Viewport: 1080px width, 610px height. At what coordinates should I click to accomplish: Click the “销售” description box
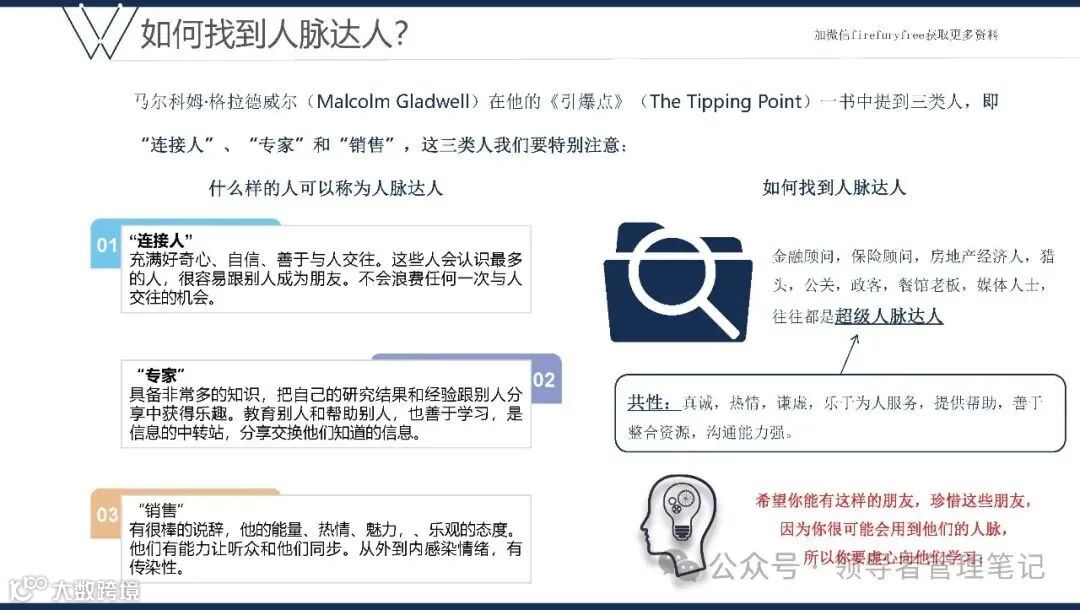pos(326,538)
